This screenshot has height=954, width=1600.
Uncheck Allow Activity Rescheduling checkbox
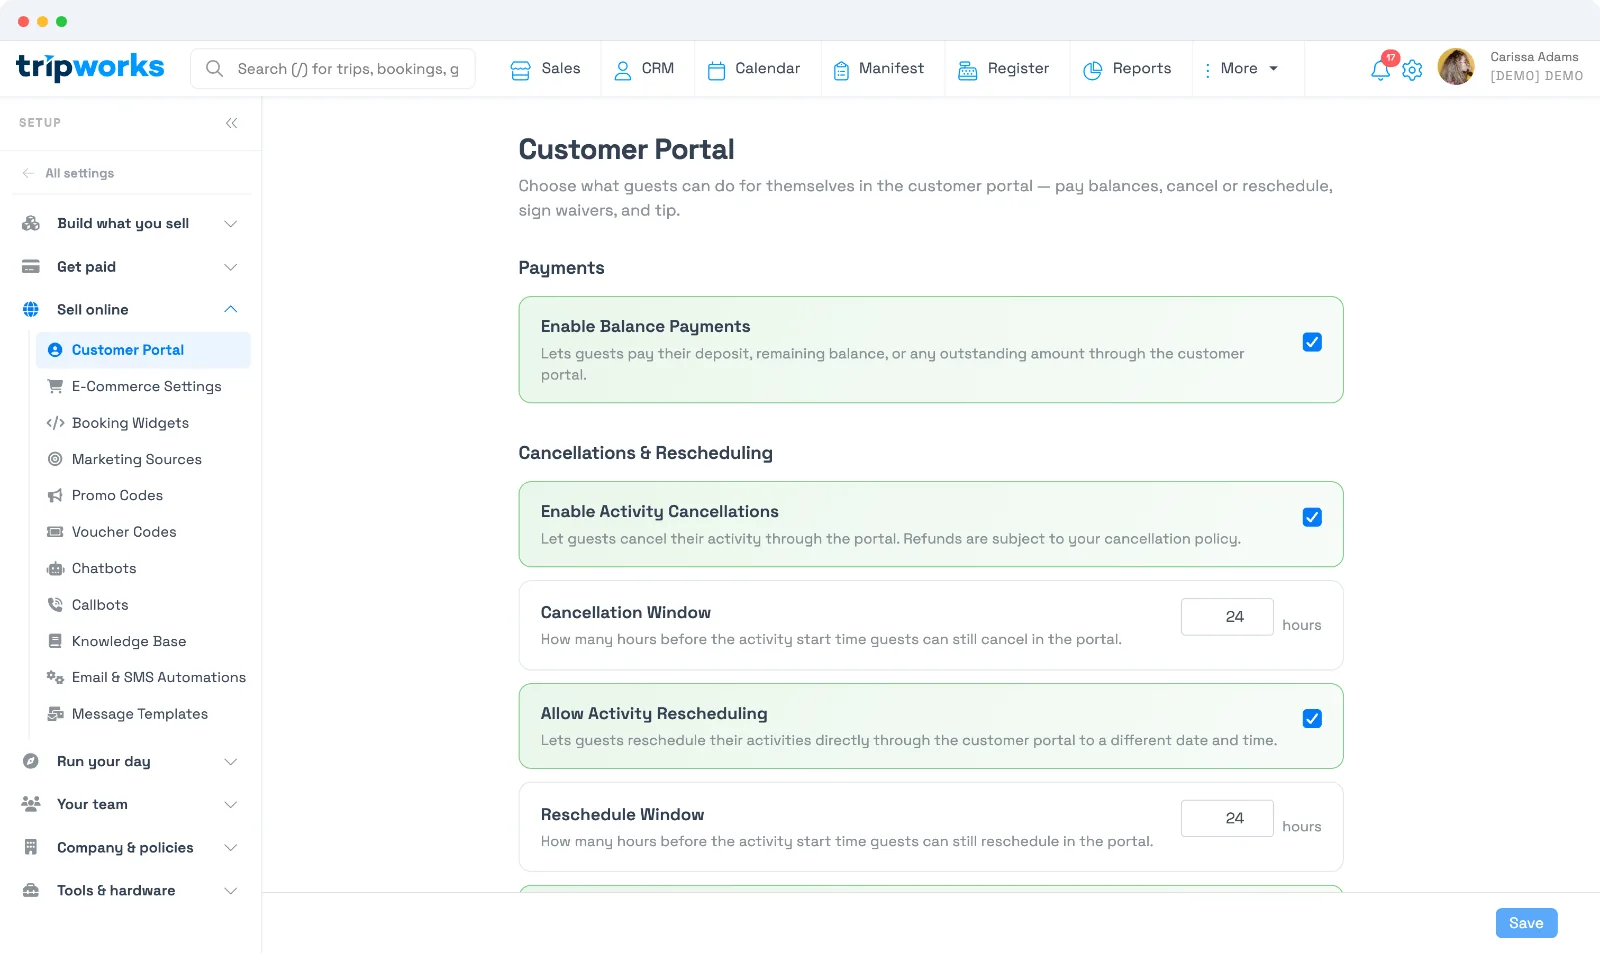coord(1312,719)
